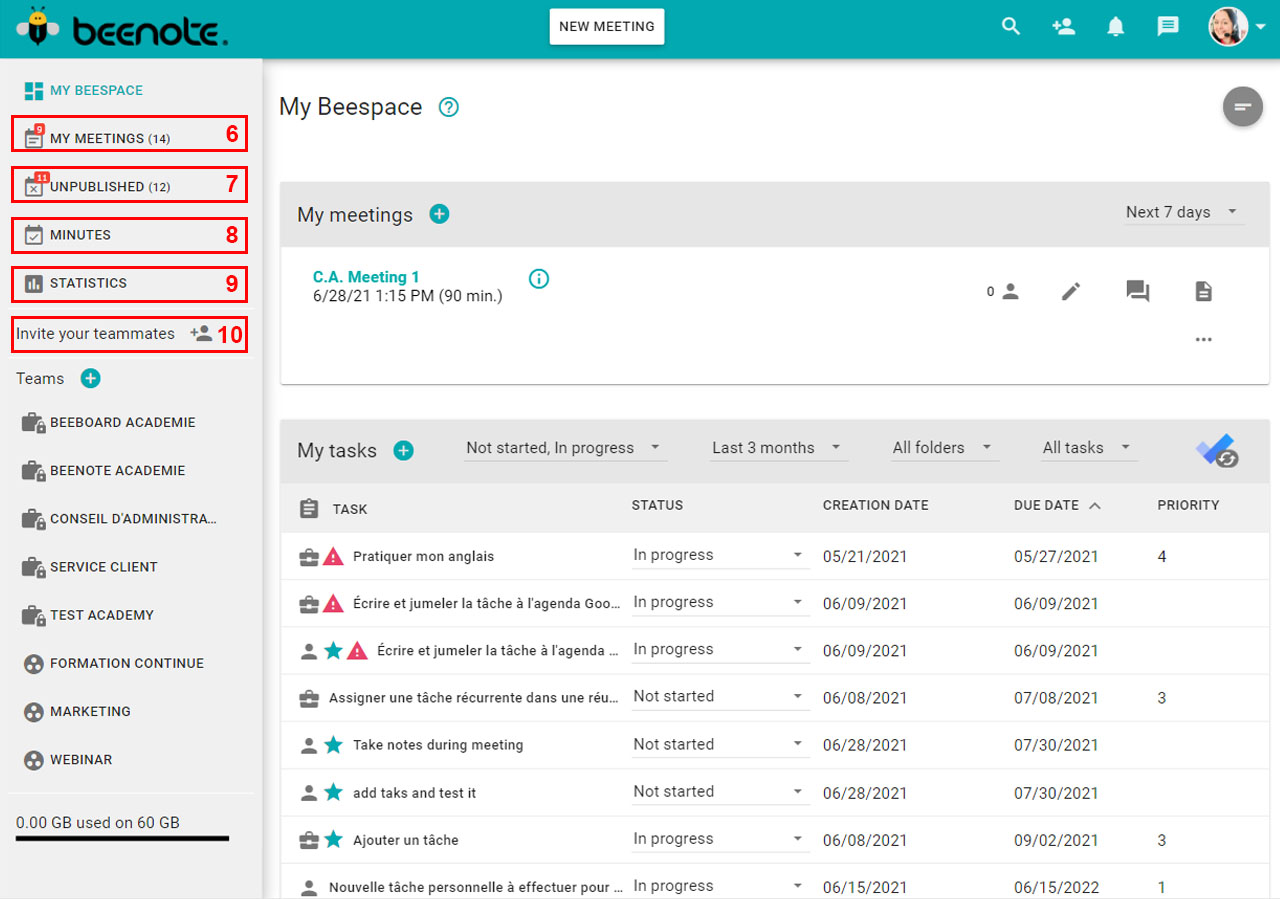Sort by Task column header
1280x899 pixels.
(x=350, y=509)
